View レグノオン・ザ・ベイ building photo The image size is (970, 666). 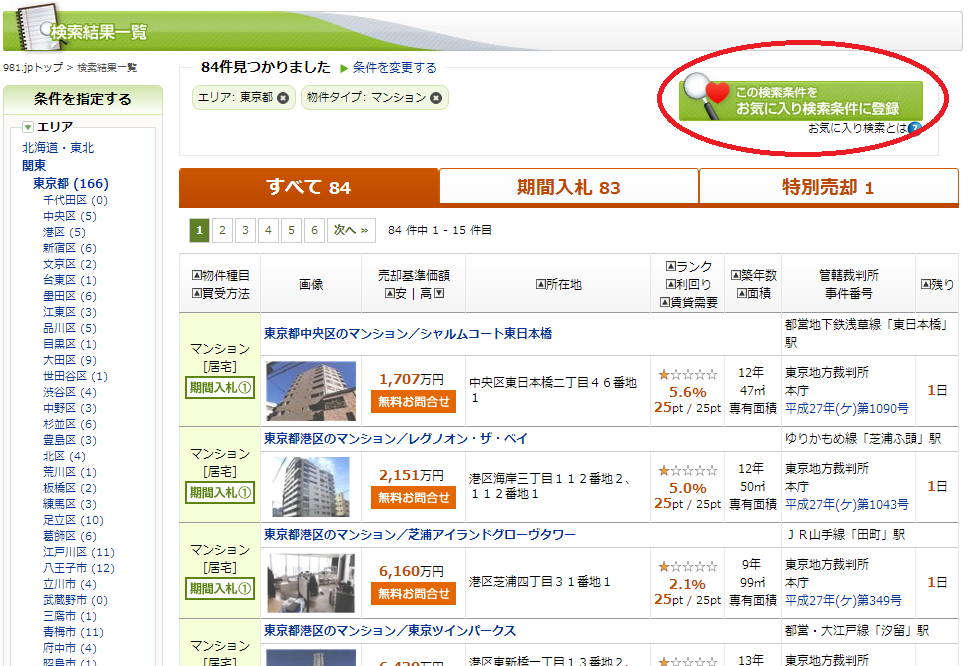tap(311, 487)
